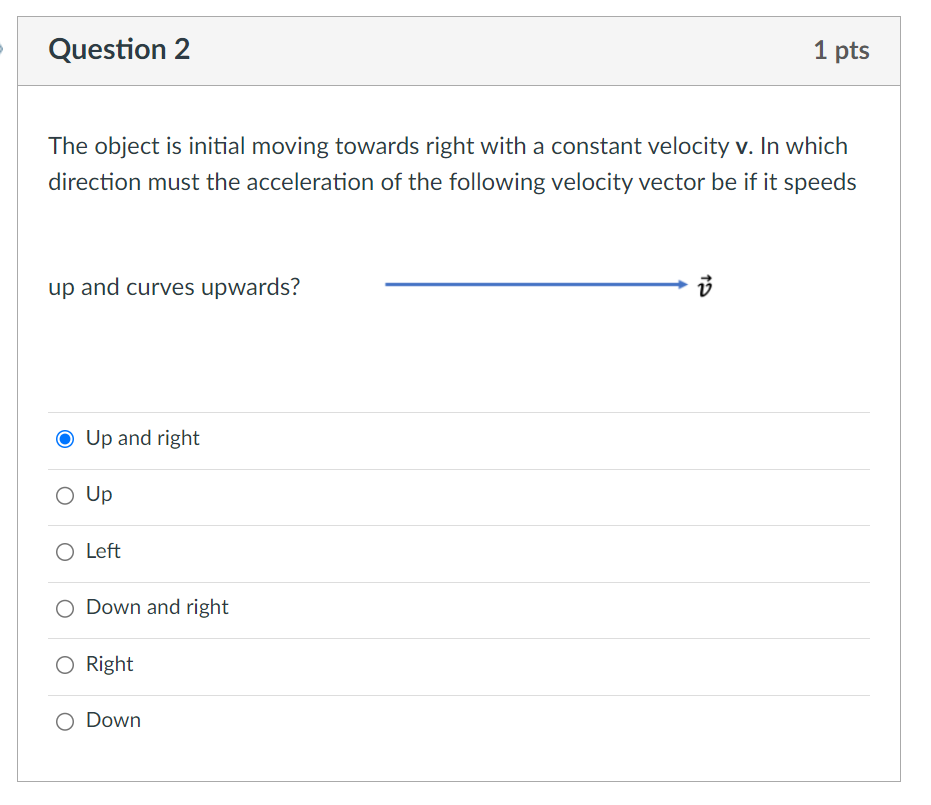The width and height of the screenshot is (931, 805).
Task: Click the "Up" answer label text
Action: (x=99, y=494)
